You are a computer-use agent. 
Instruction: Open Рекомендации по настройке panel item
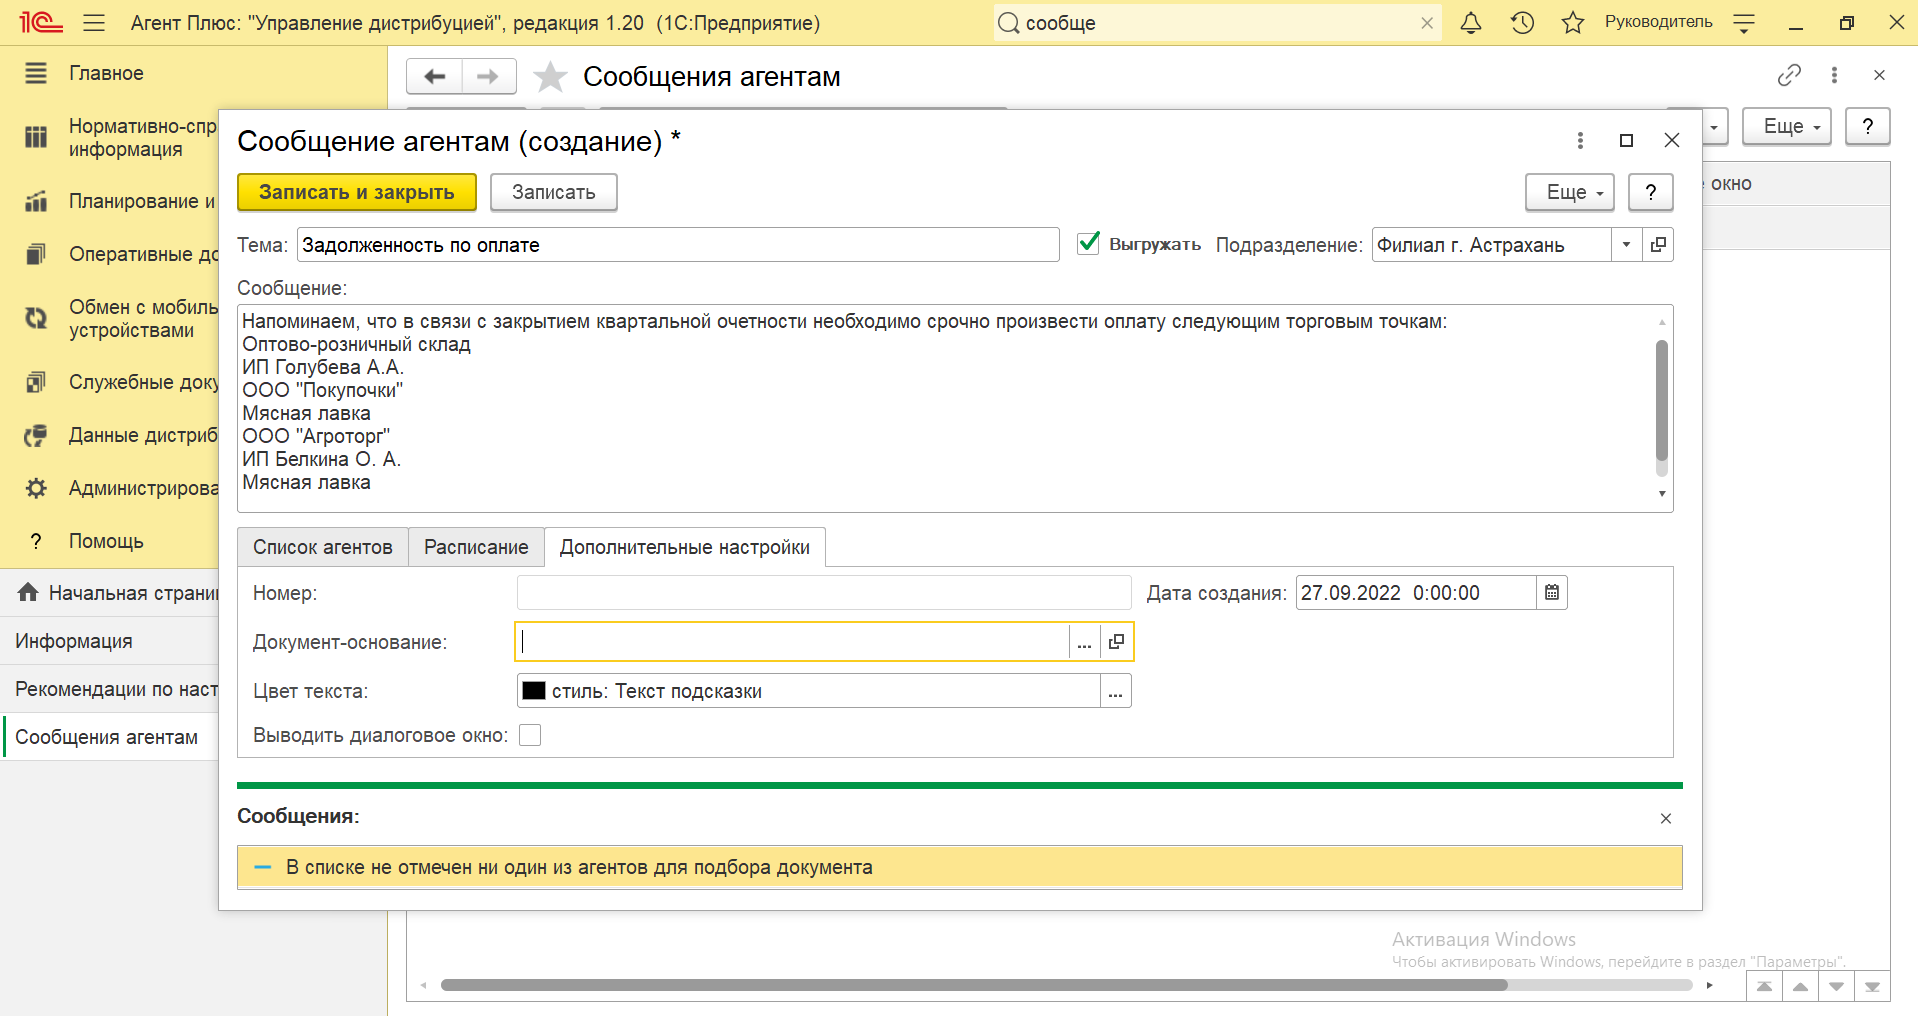(x=110, y=689)
